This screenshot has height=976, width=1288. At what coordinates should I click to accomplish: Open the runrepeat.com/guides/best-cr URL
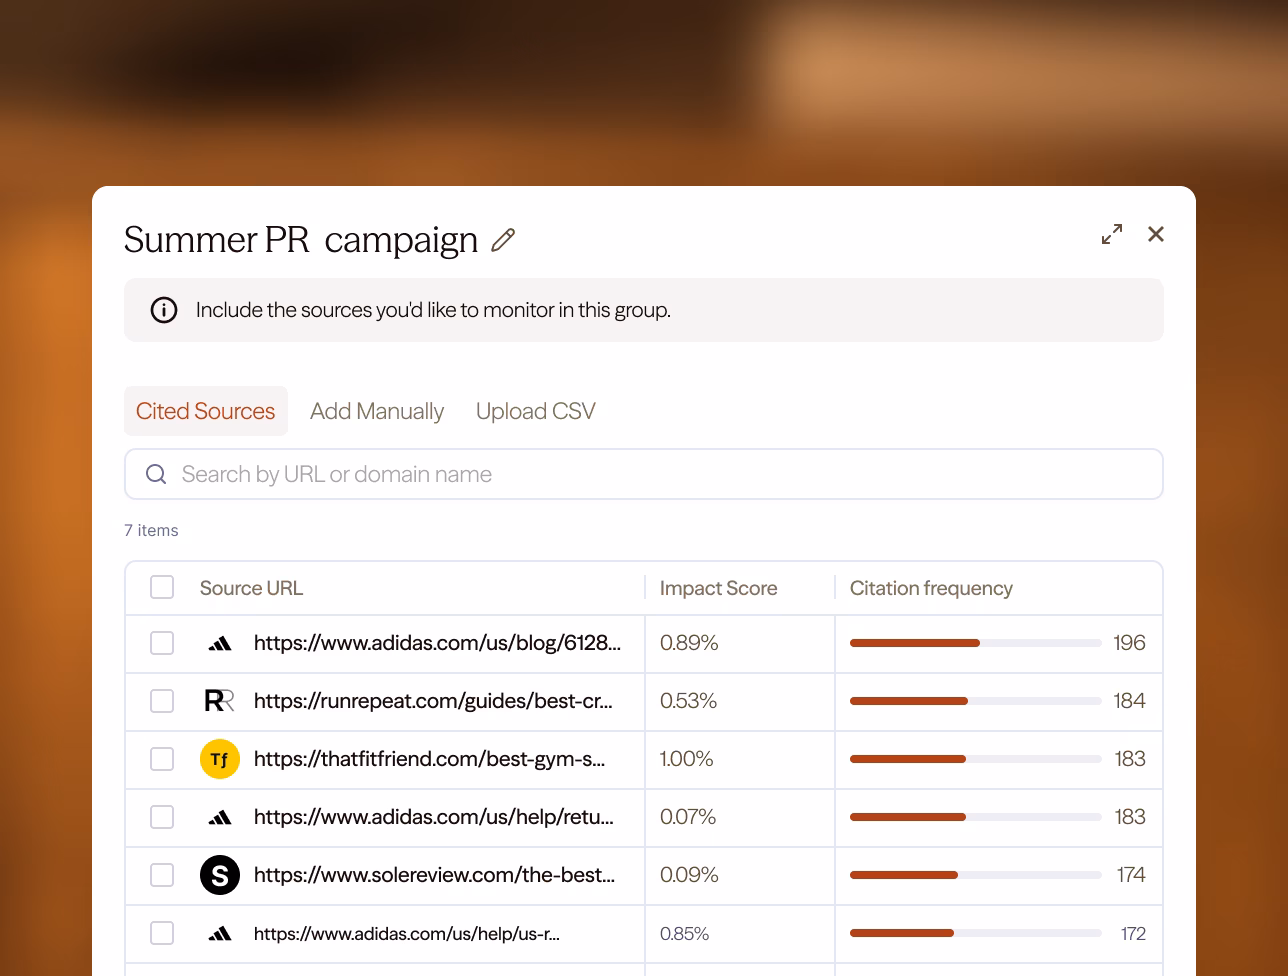434,701
